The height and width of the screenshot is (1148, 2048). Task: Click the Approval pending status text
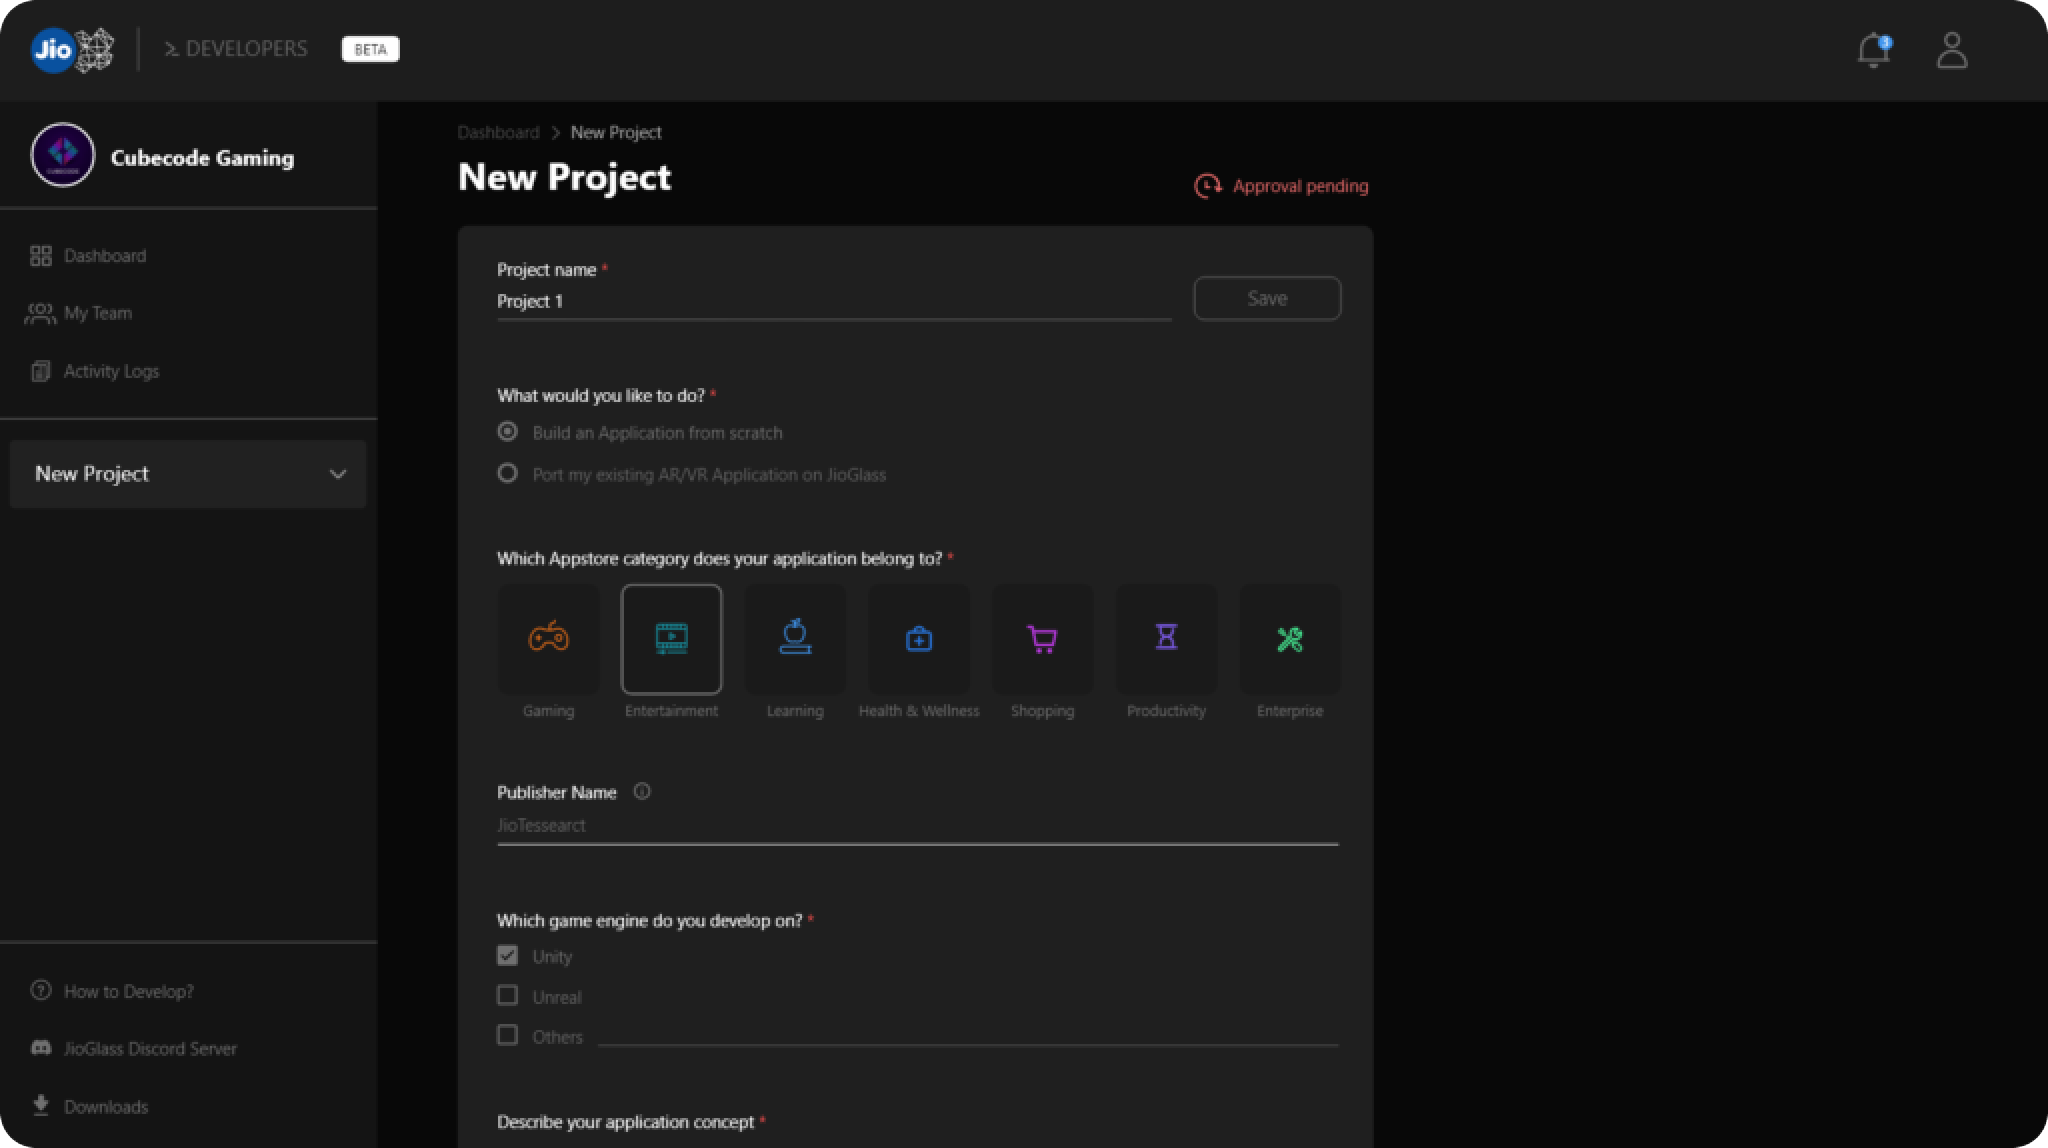pyautogui.click(x=1300, y=186)
